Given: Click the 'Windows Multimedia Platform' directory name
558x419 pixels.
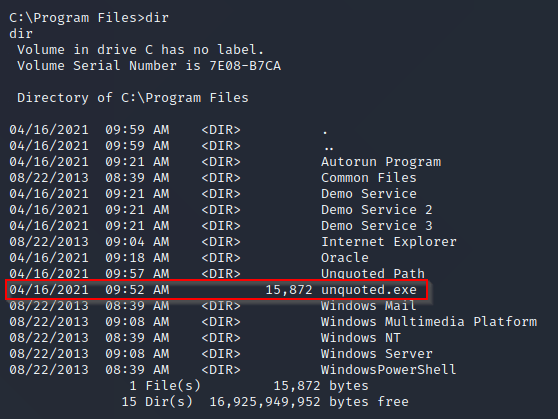Looking at the screenshot, I should (x=429, y=322).
